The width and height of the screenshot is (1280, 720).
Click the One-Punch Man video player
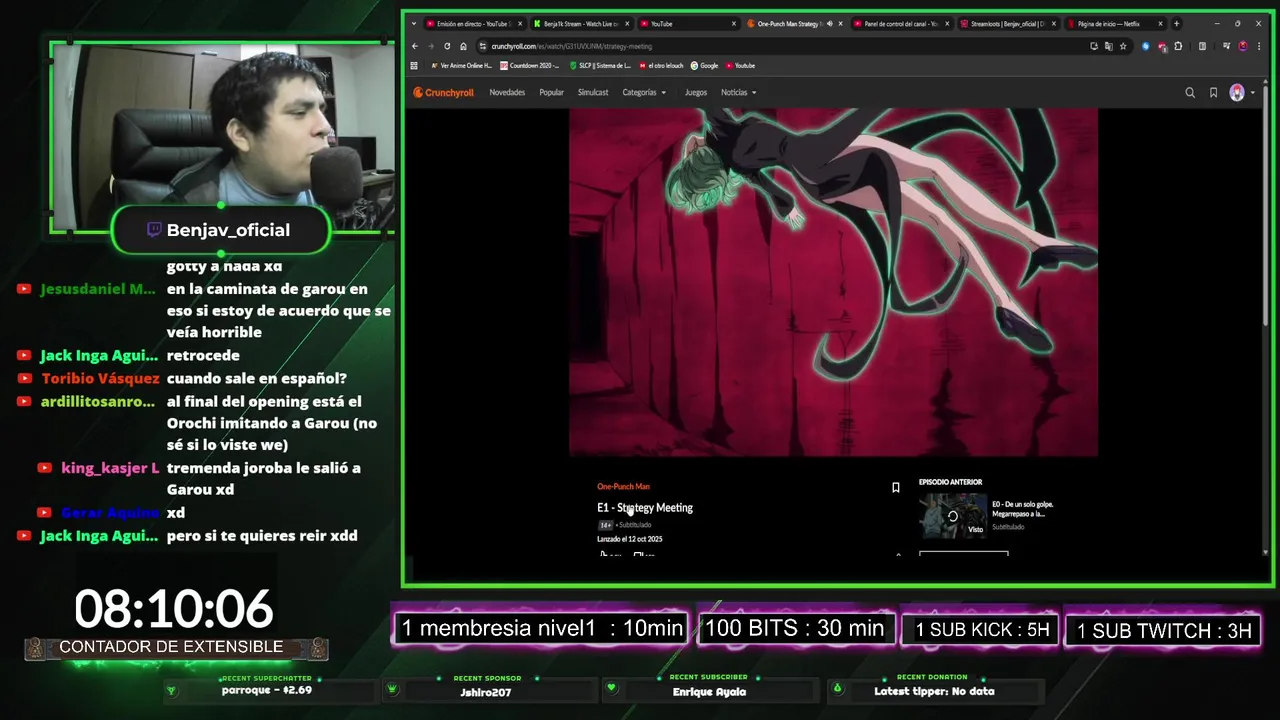coord(833,282)
